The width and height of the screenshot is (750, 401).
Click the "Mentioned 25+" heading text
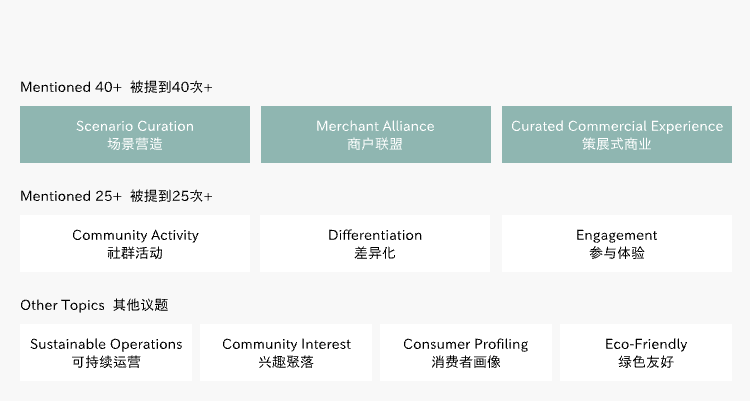click(x=70, y=196)
